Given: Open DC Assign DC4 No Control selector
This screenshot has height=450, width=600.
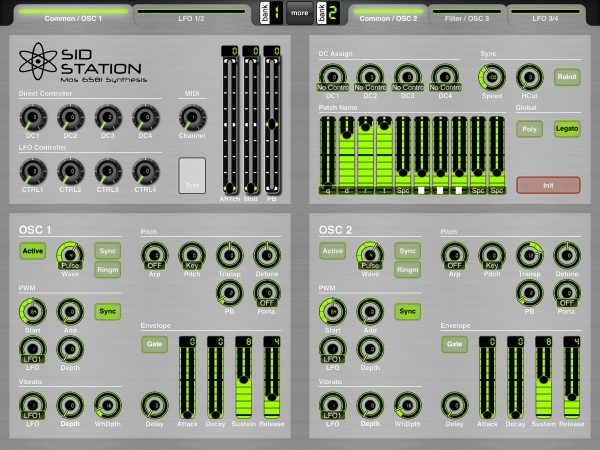Looking at the screenshot, I should [x=445, y=78].
